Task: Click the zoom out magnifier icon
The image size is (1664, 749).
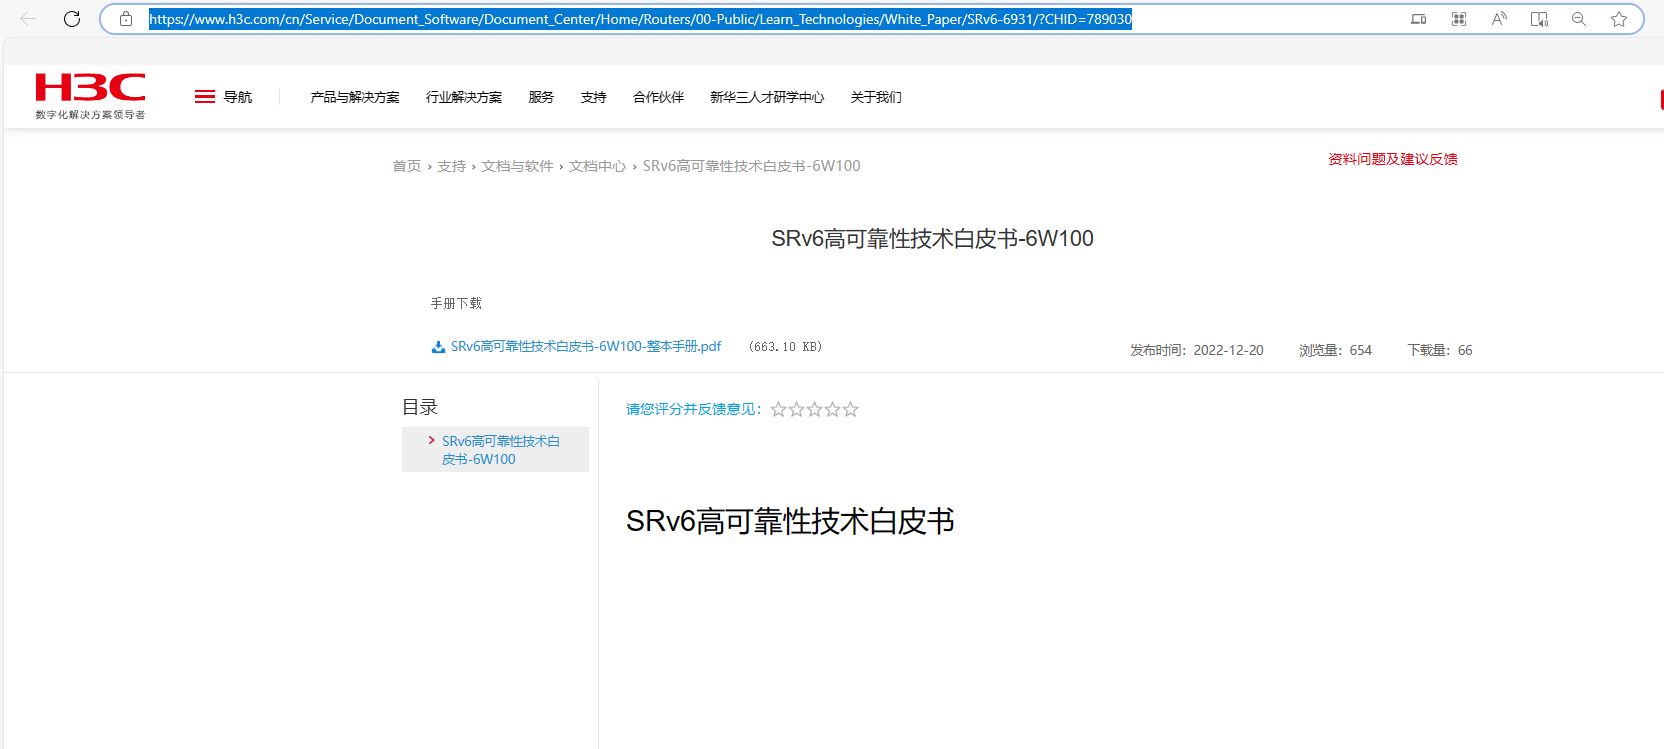Action: (1579, 19)
